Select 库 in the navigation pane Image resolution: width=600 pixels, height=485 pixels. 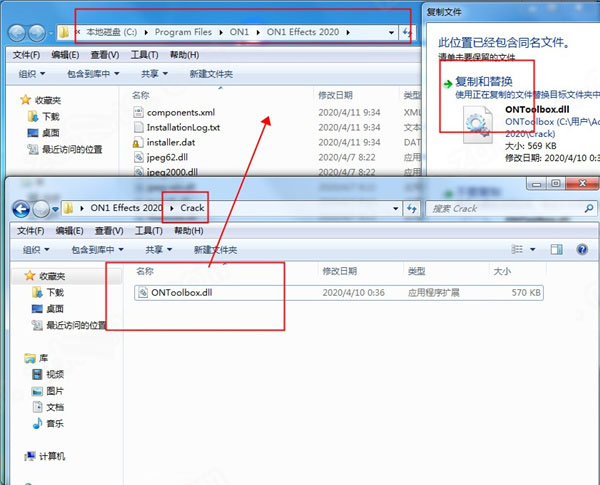[43, 358]
